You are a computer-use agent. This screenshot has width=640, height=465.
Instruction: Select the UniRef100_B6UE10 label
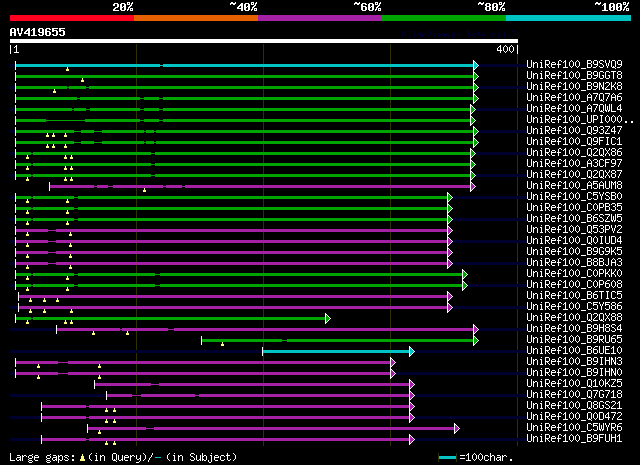[x=574, y=351]
